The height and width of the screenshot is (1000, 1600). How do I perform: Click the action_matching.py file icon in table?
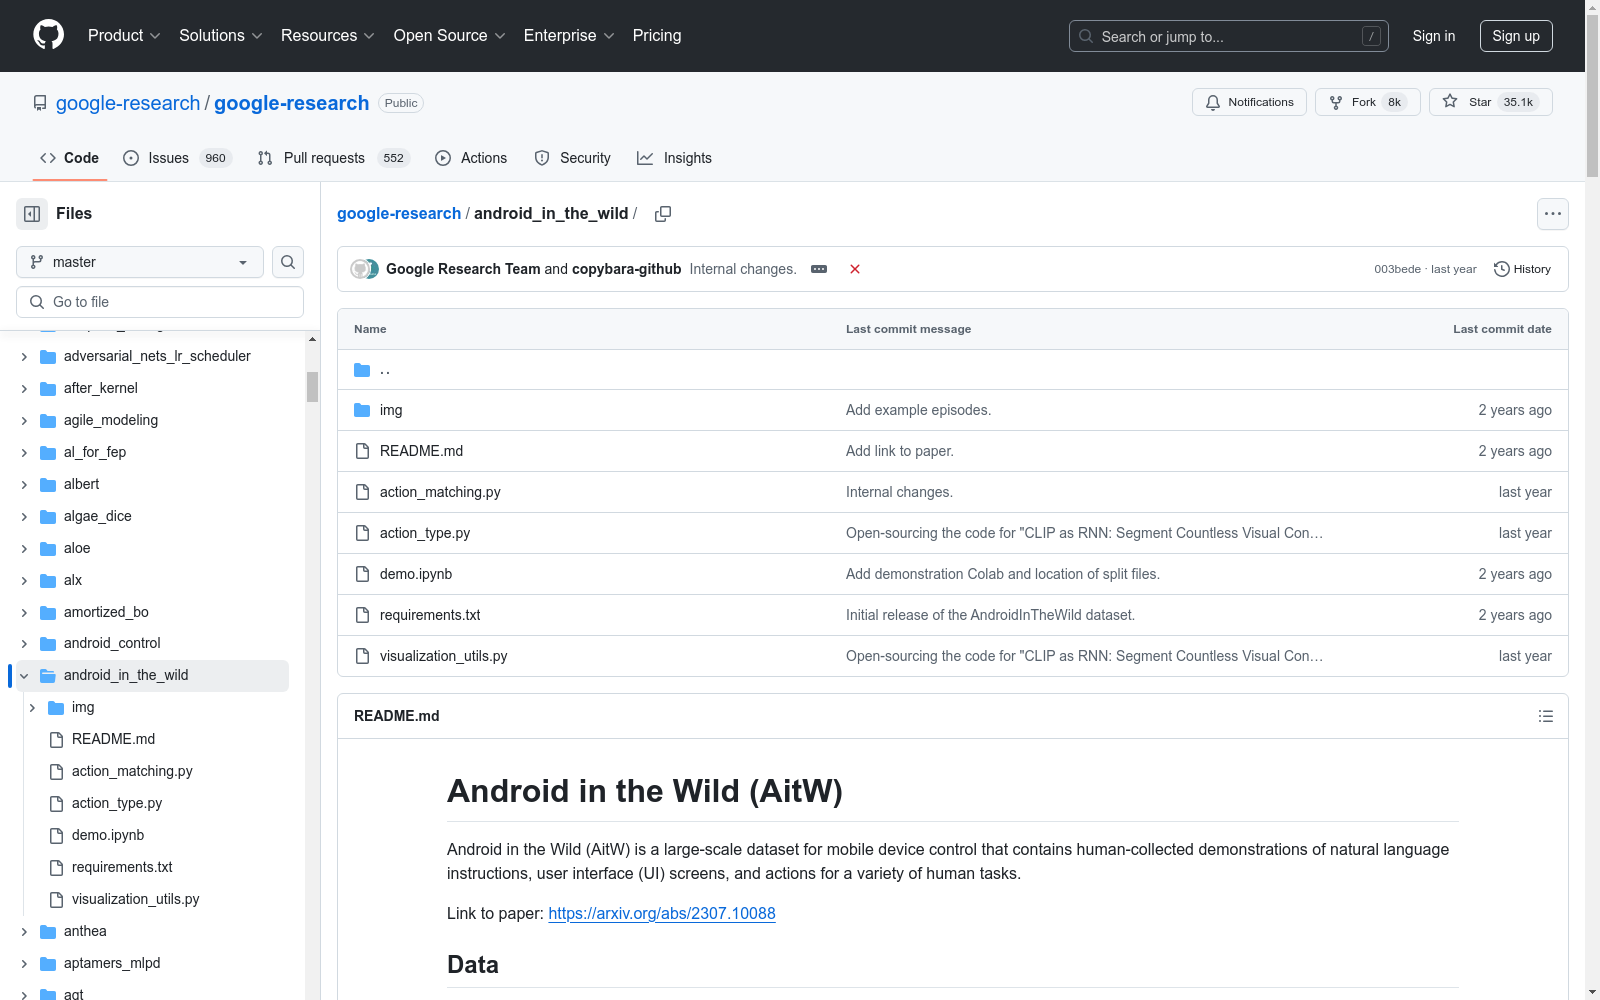coord(362,492)
